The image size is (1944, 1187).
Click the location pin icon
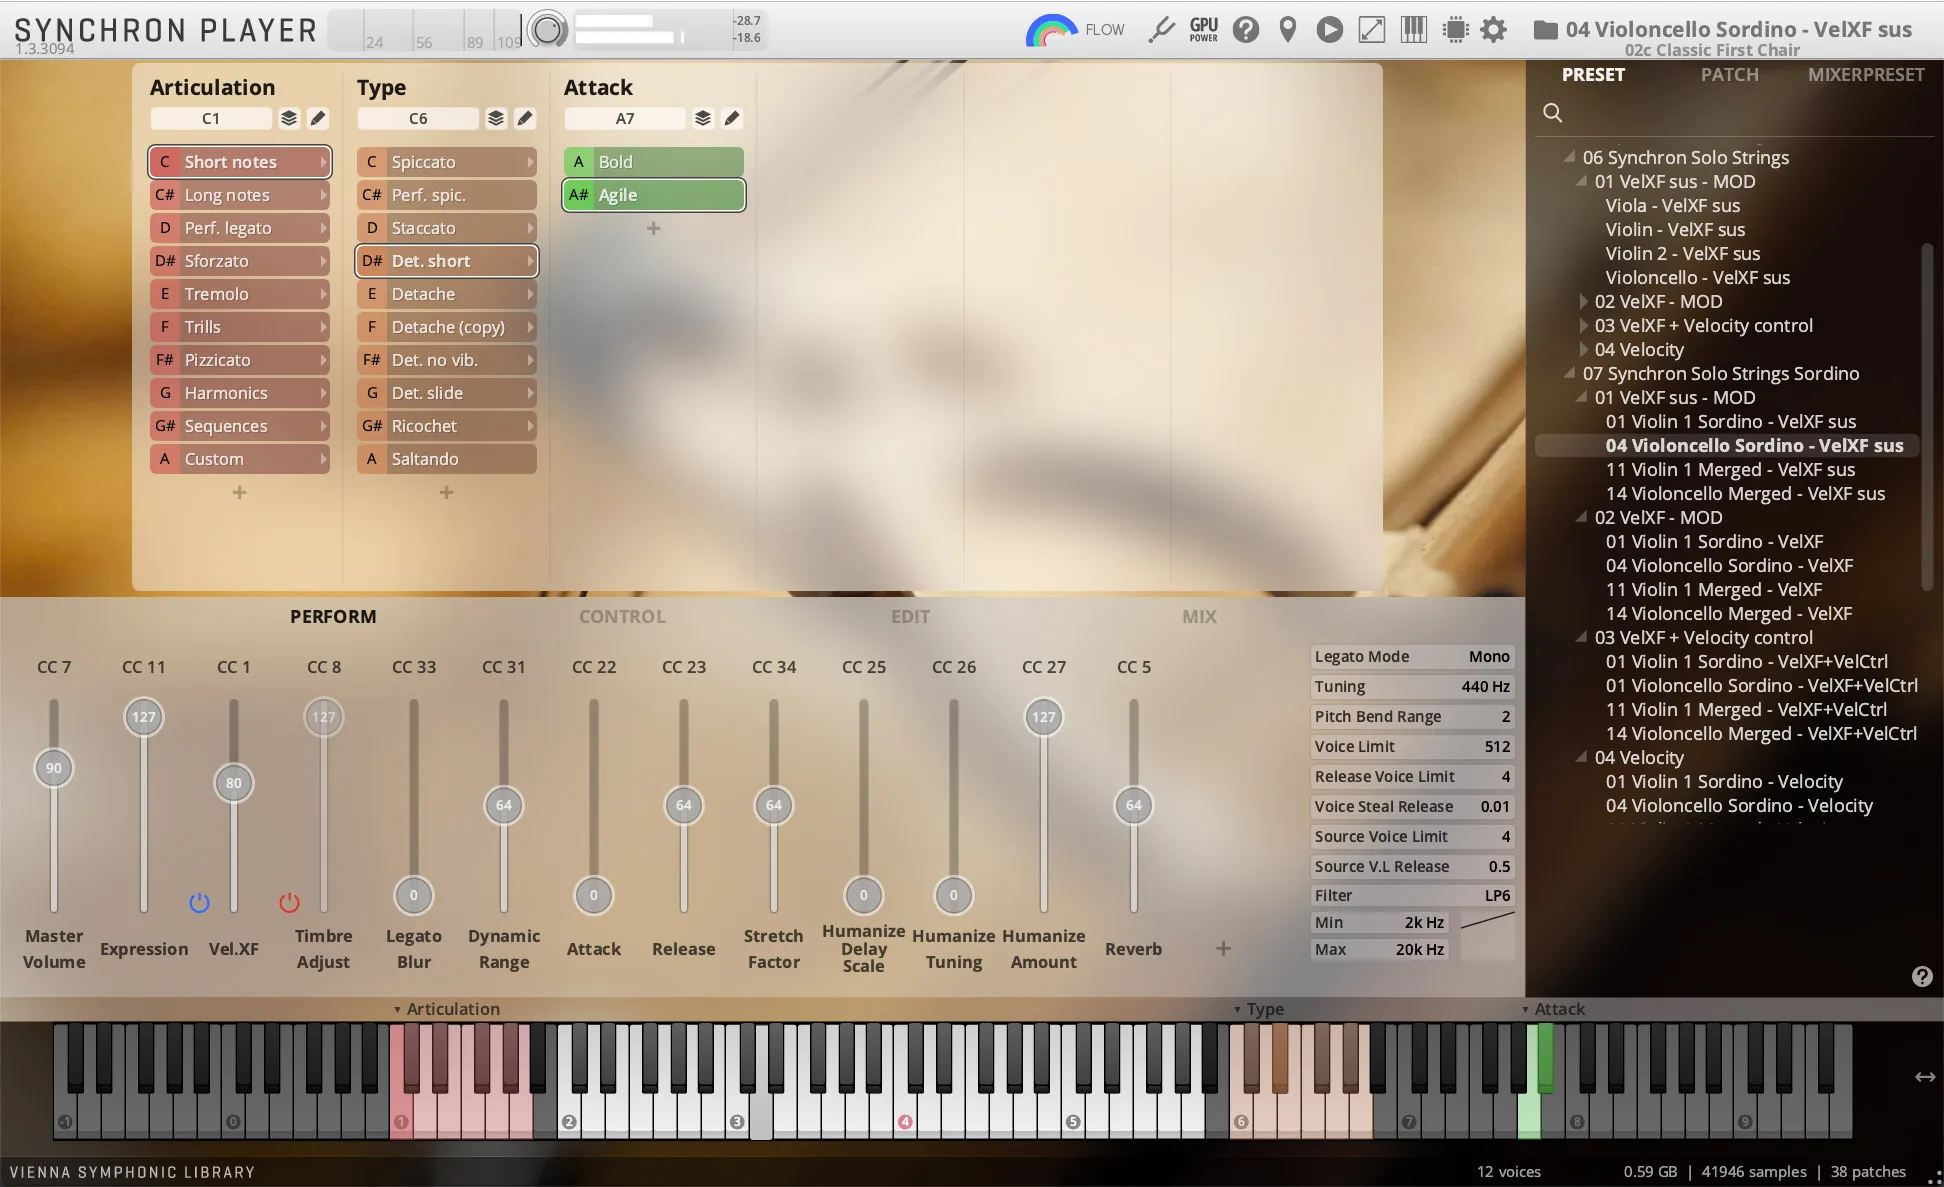1288,30
